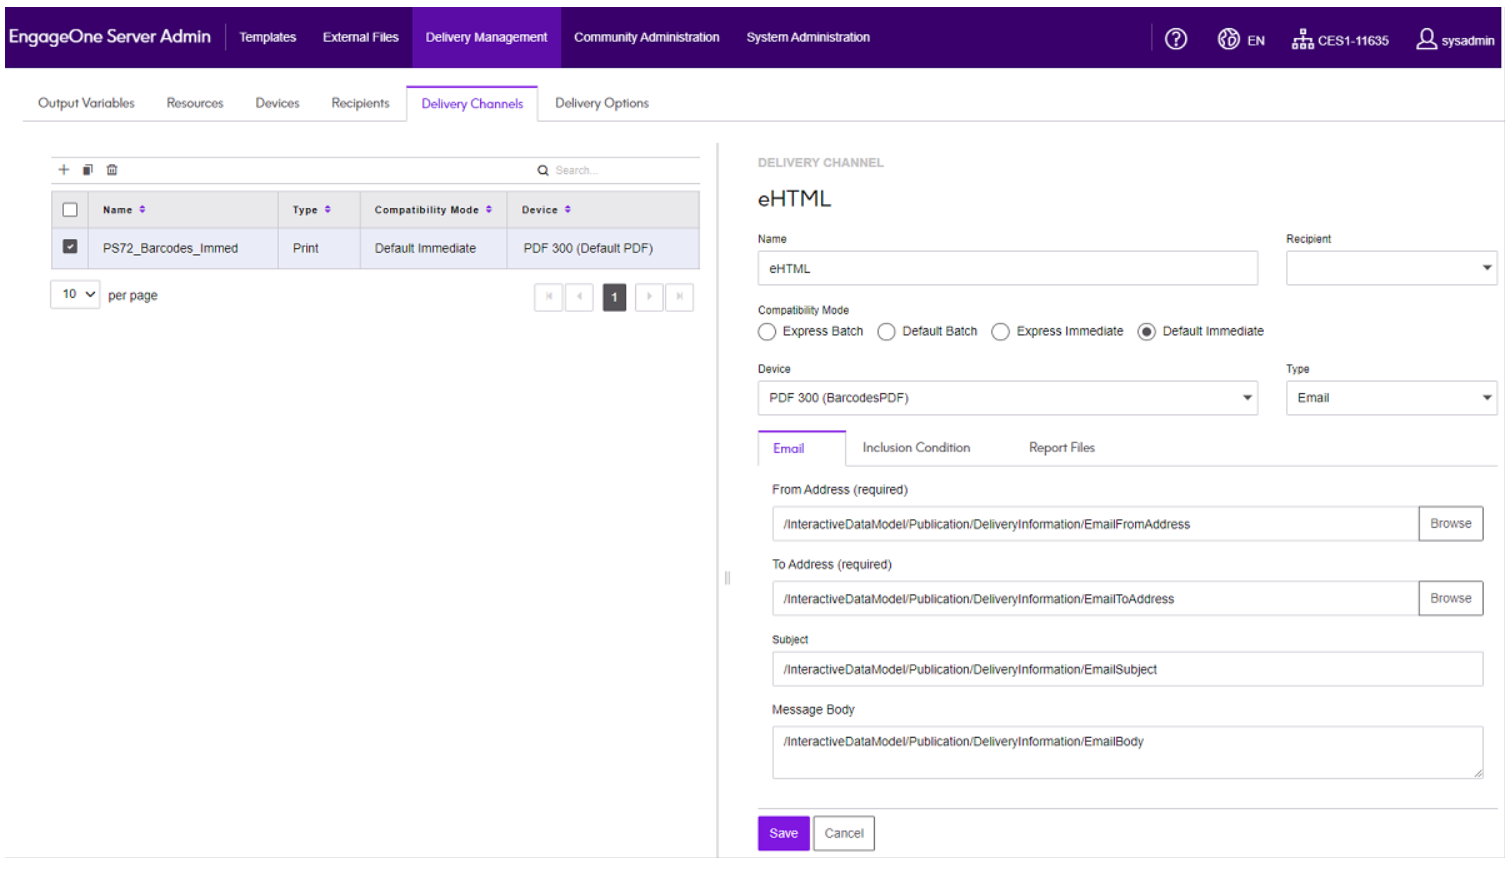Click the From Address input field
The height and width of the screenshot is (870, 1508).
1095,524
